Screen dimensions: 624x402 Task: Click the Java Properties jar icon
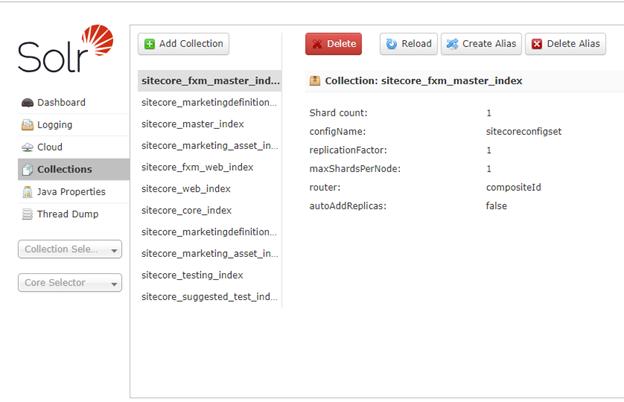(27, 192)
